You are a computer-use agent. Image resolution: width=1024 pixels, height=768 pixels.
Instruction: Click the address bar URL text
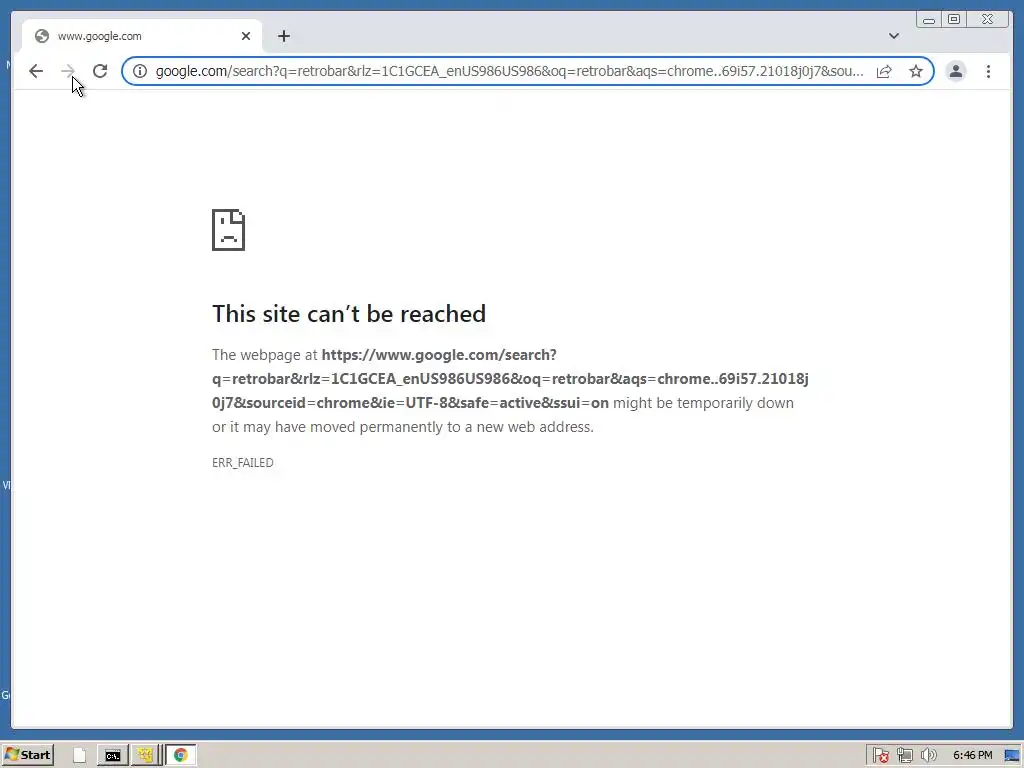509,71
